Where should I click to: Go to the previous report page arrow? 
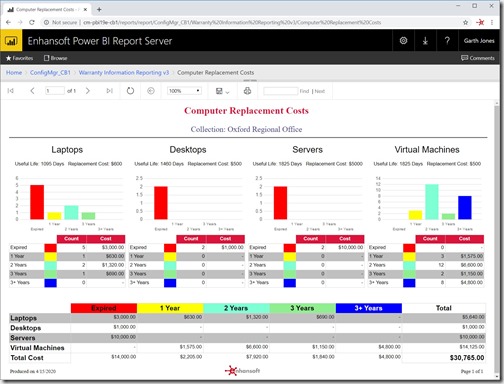[32, 91]
